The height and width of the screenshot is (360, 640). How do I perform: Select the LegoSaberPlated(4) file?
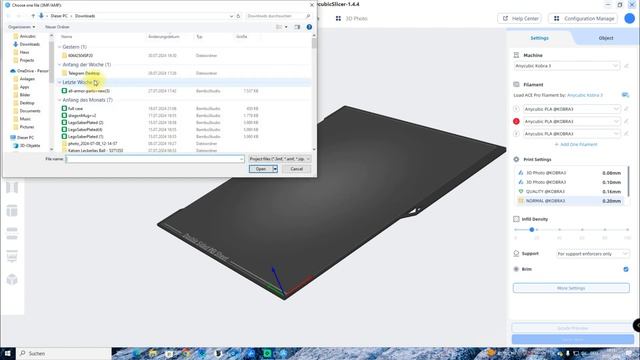coord(85,129)
